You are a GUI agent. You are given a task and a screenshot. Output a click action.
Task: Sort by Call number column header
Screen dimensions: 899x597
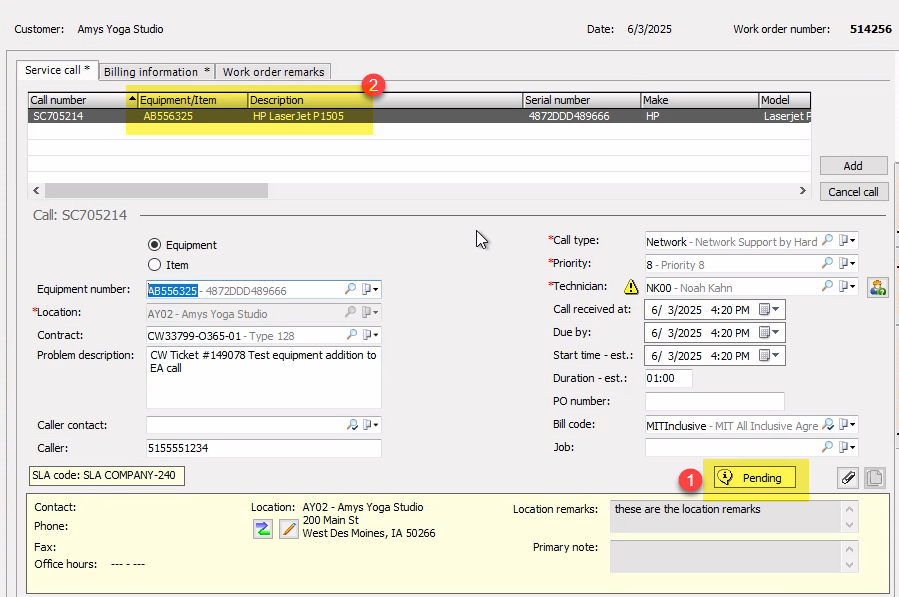coord(83,100)
